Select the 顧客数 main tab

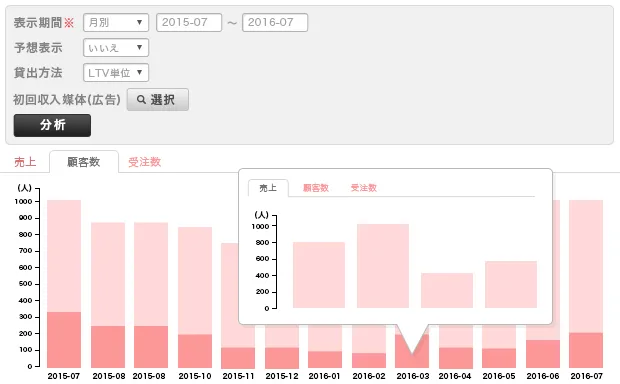84,162
